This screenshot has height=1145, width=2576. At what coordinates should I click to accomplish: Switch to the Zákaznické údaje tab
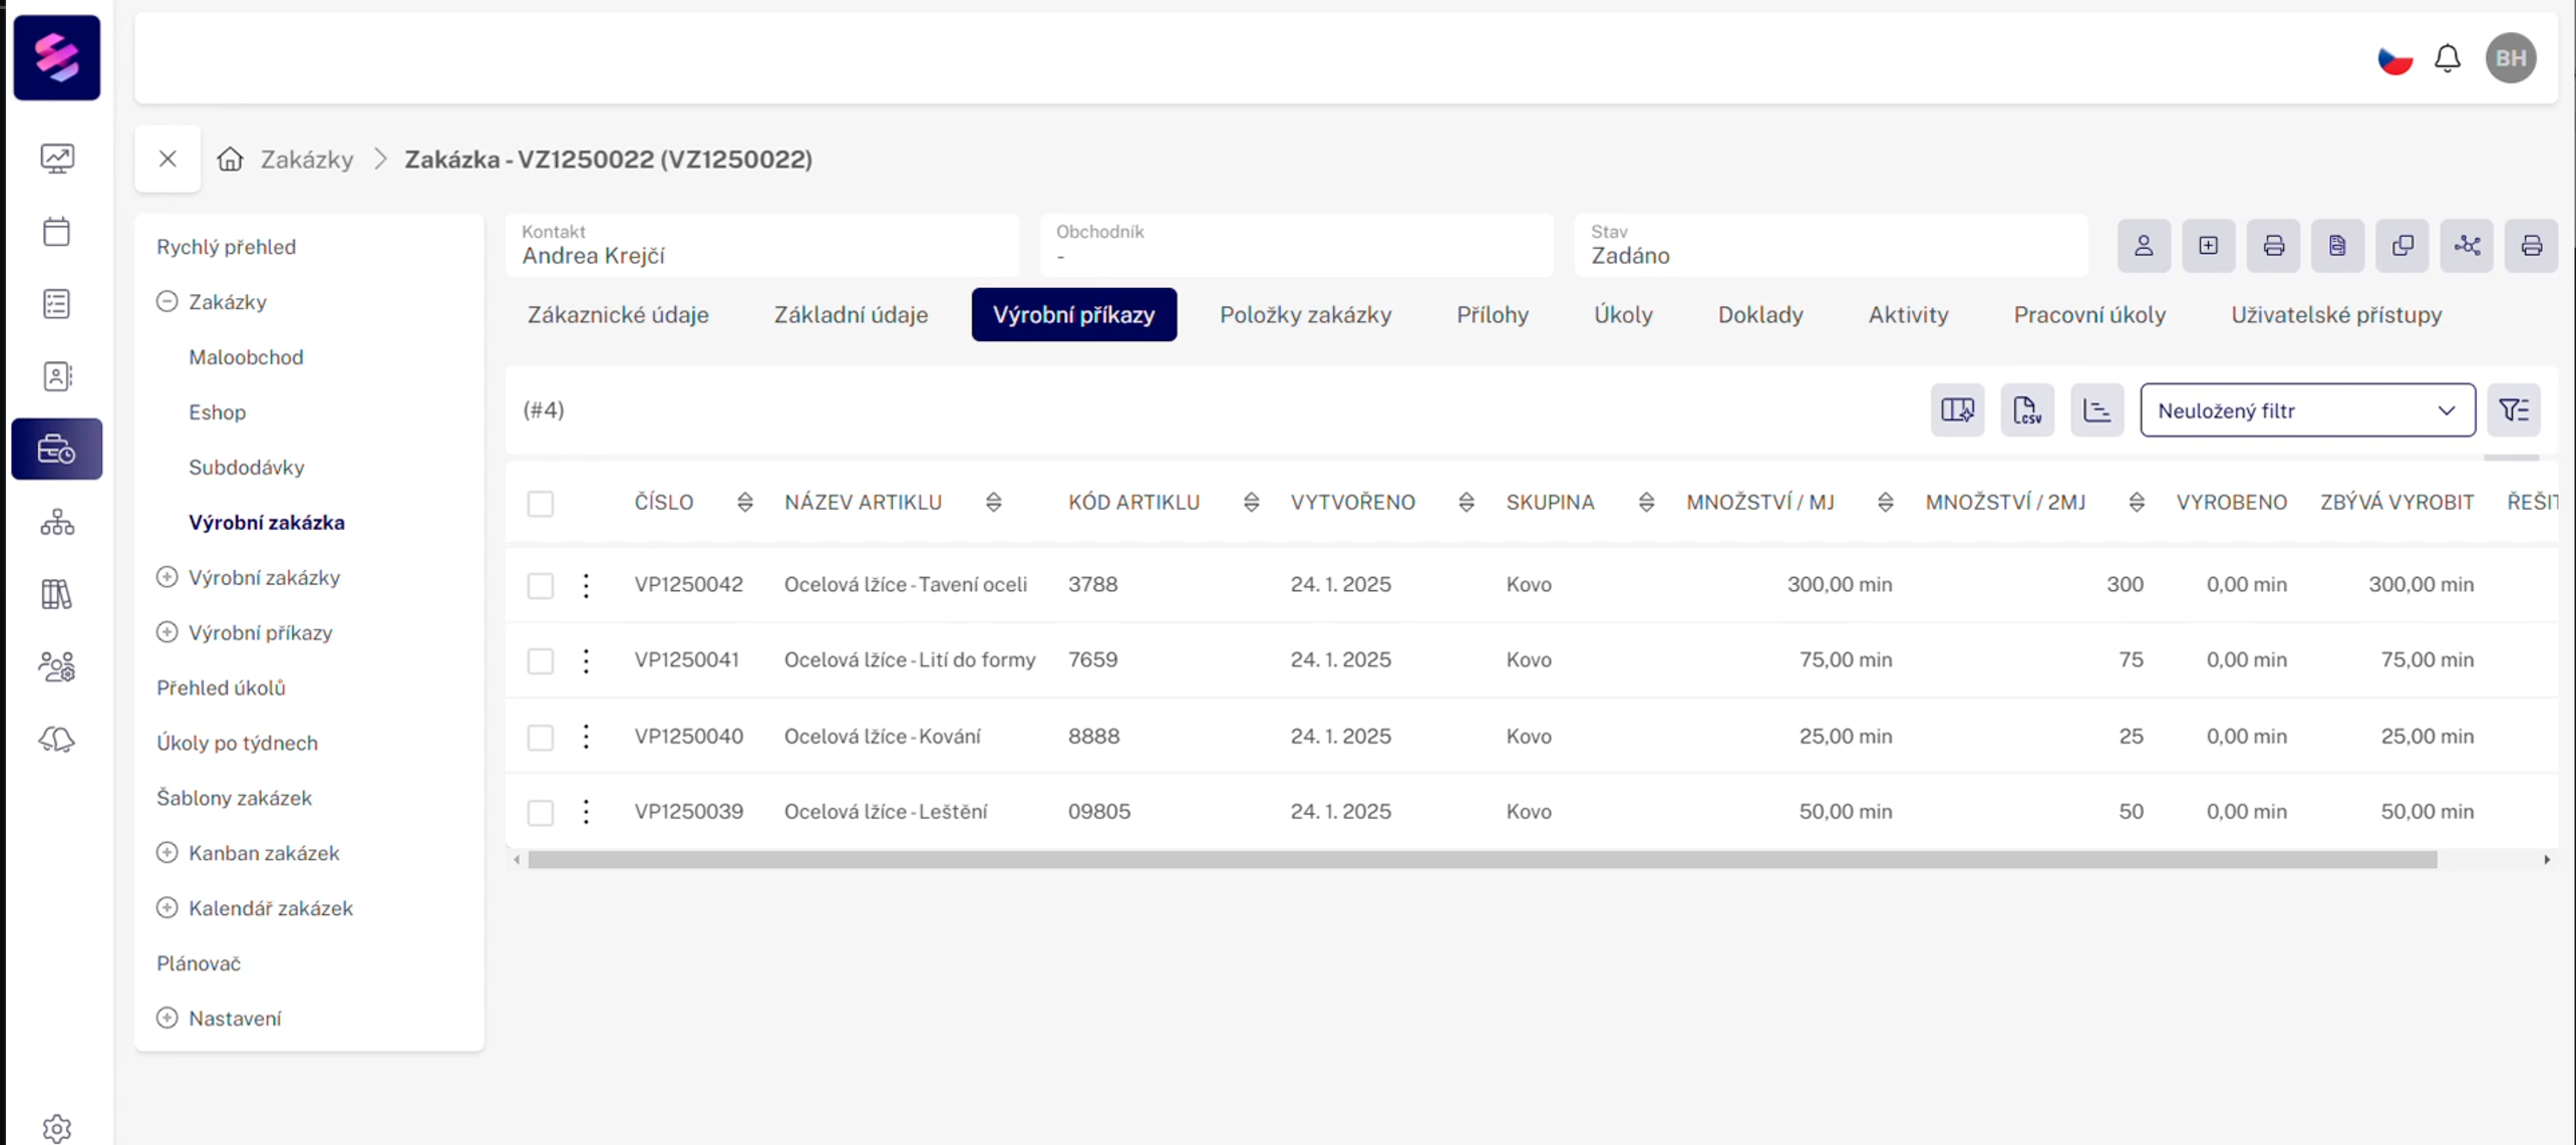pos(618,315)
